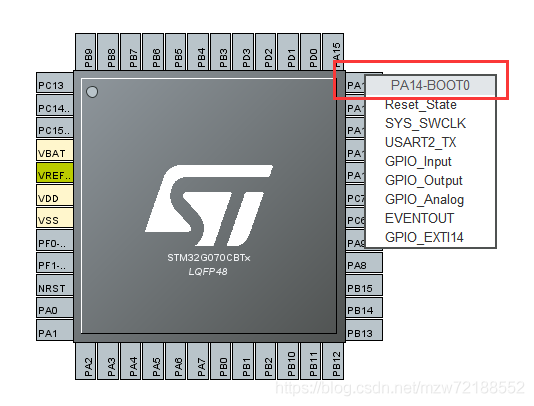Select the PA8 pin
This screenshot has height=406, width=534.
364,262
